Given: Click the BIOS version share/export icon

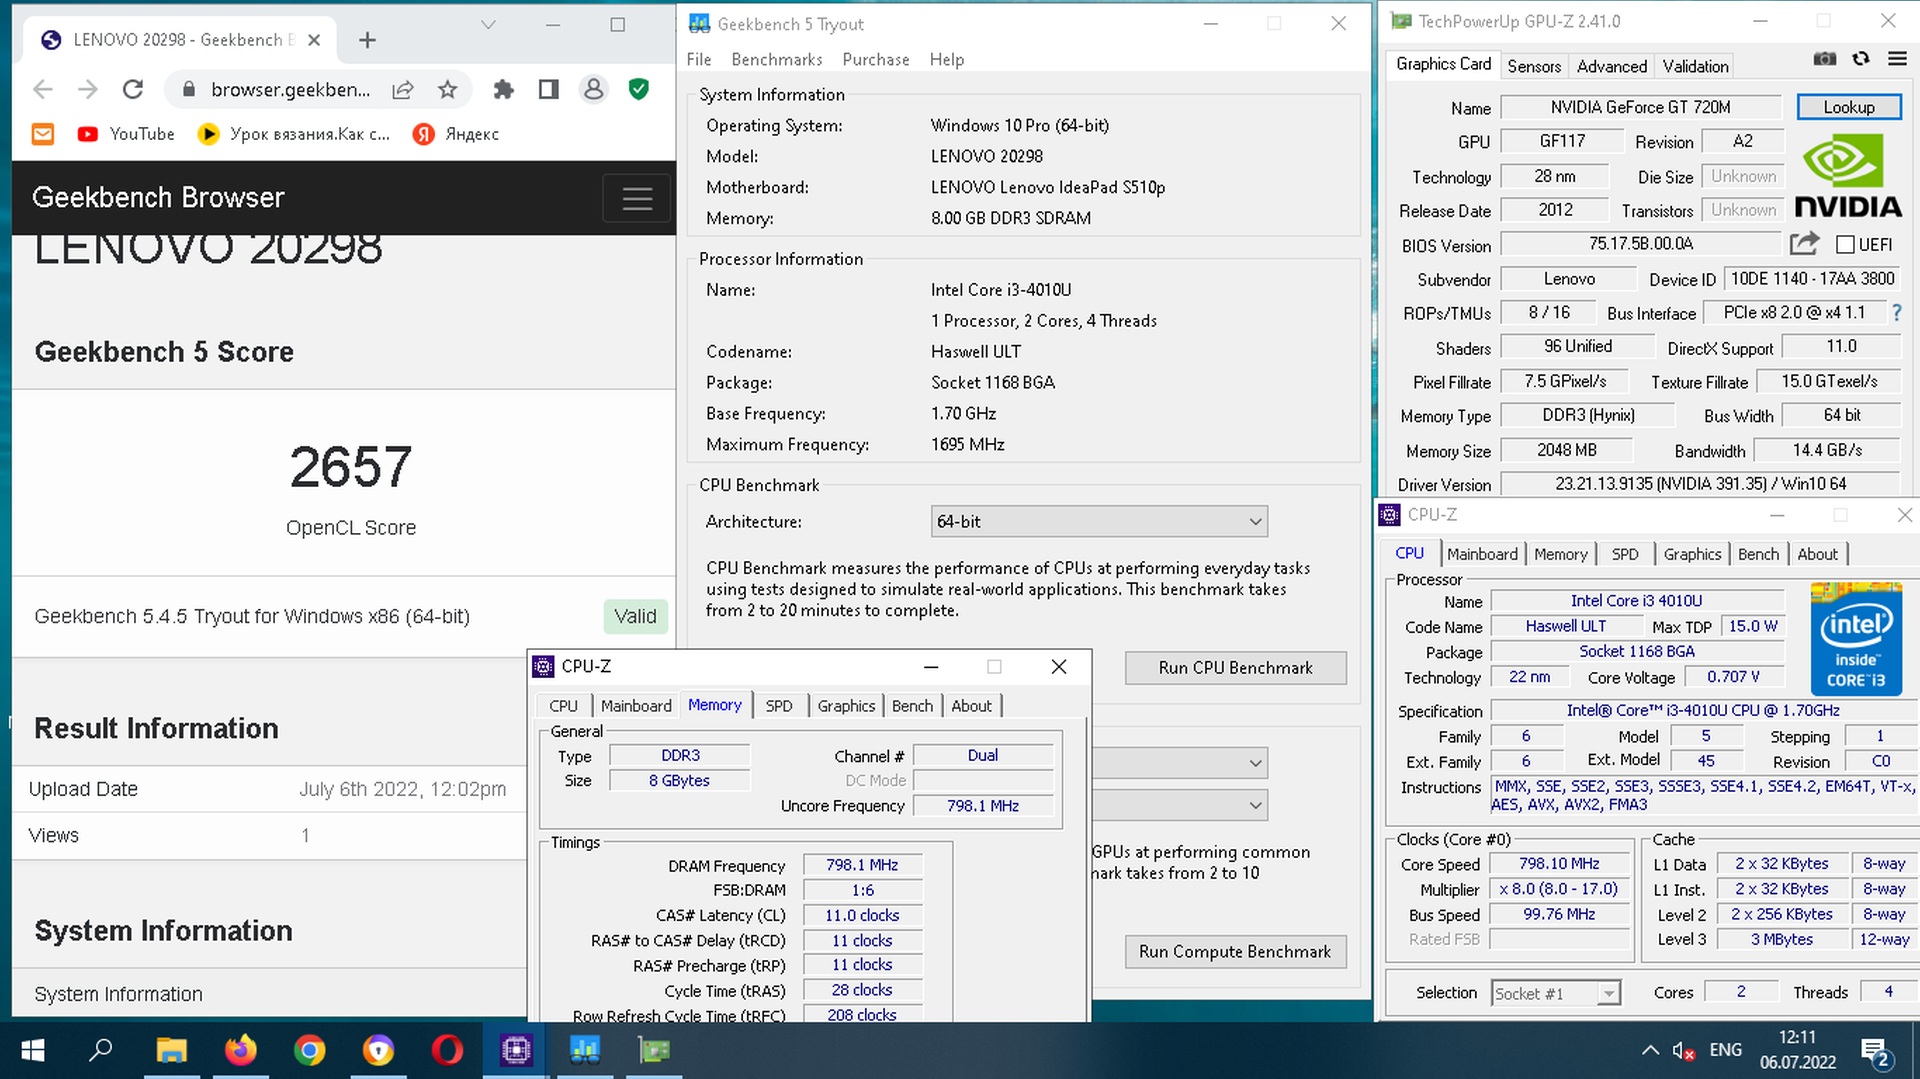Looking at the screenshot, I should [x=1804, y=243].
